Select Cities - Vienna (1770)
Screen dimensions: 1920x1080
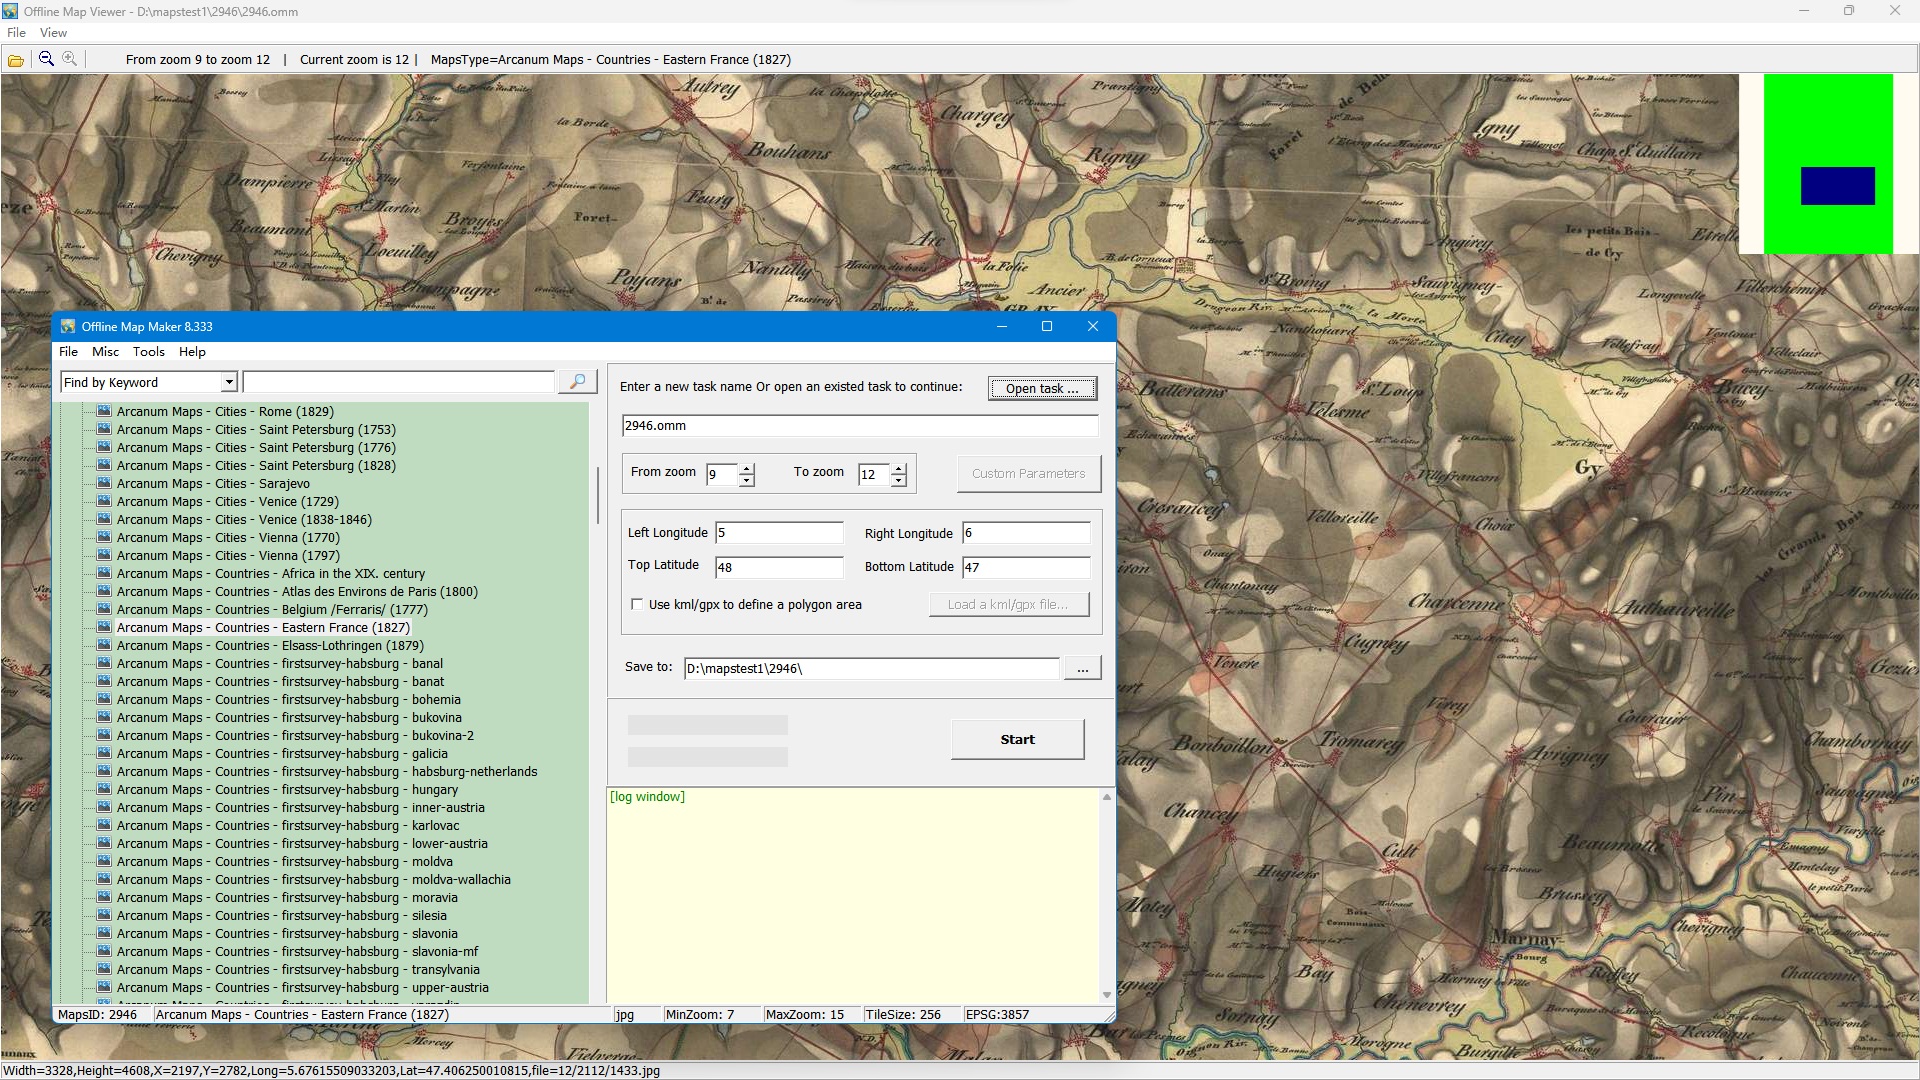pyautogui.click(x=228, y=537)
